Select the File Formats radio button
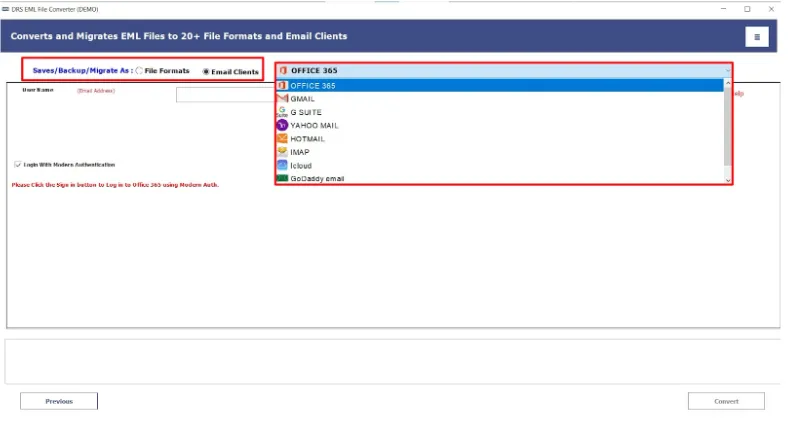The image size is (802, 431). pos(139,71)
